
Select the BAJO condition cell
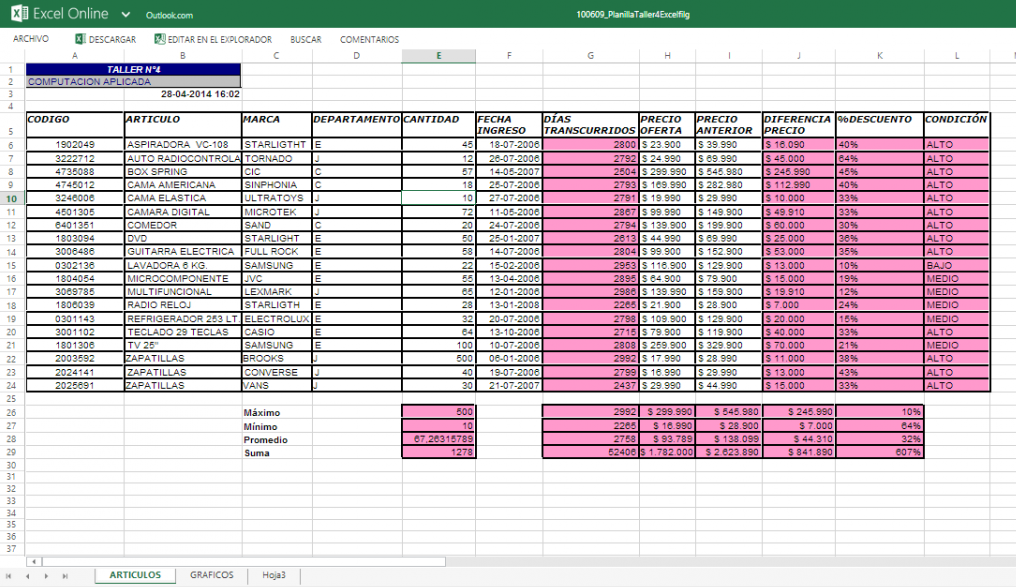956,265
